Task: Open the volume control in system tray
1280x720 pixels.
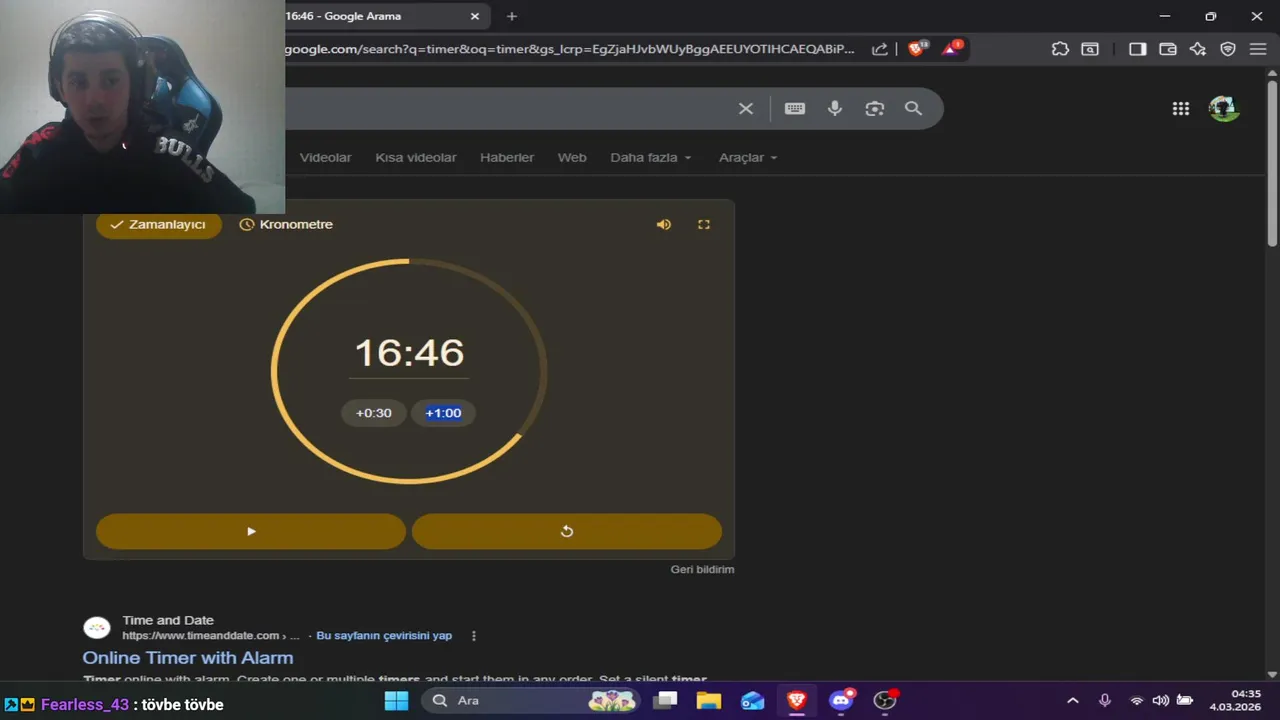Action: click(1160, 701)
